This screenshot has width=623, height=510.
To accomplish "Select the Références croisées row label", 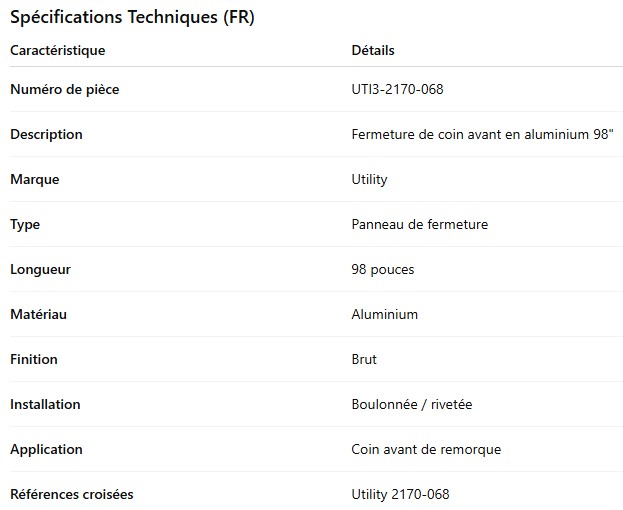I will (x=71, y=494).
